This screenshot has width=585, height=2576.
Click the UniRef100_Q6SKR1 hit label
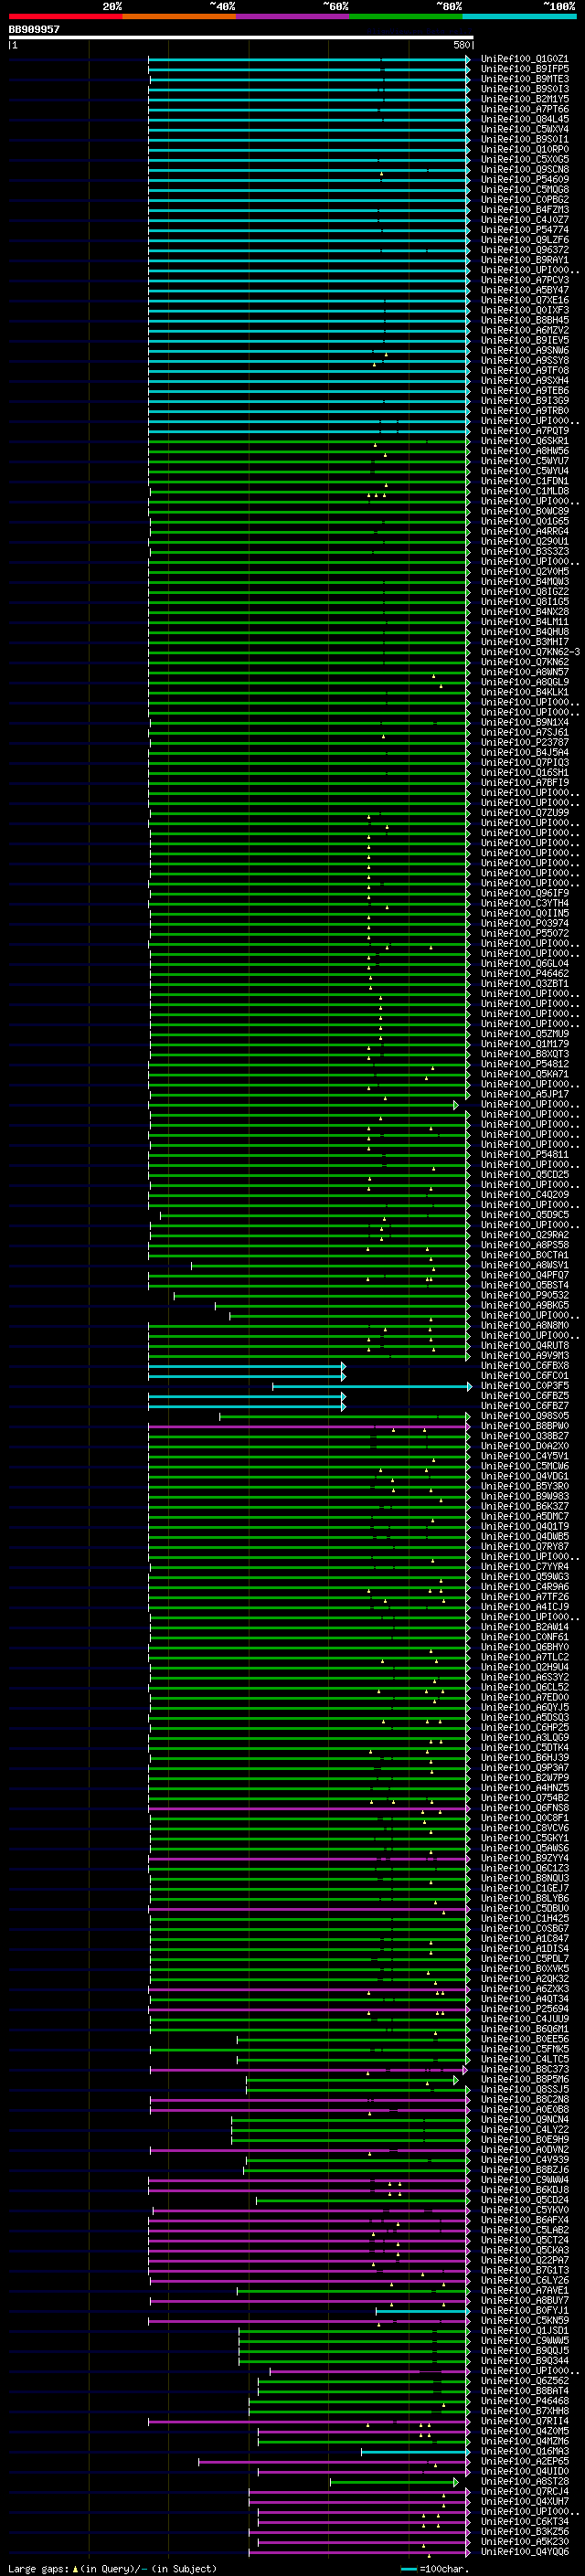coord(525,441)
